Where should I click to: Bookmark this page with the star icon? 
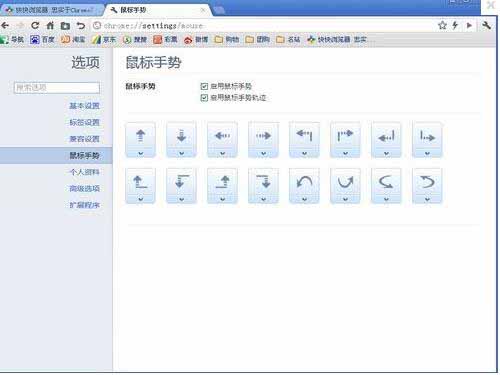[x=442, y=25]
